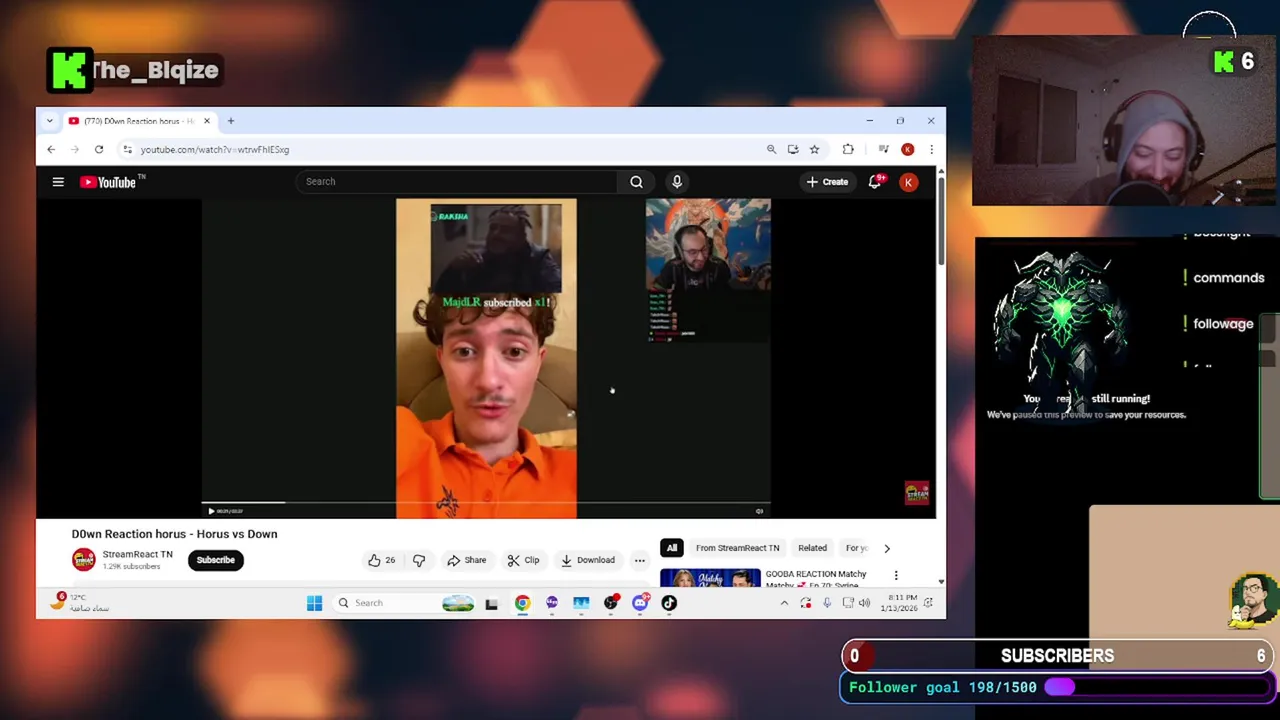Click the commands entry in stream overlay

tap(1228, 278)
